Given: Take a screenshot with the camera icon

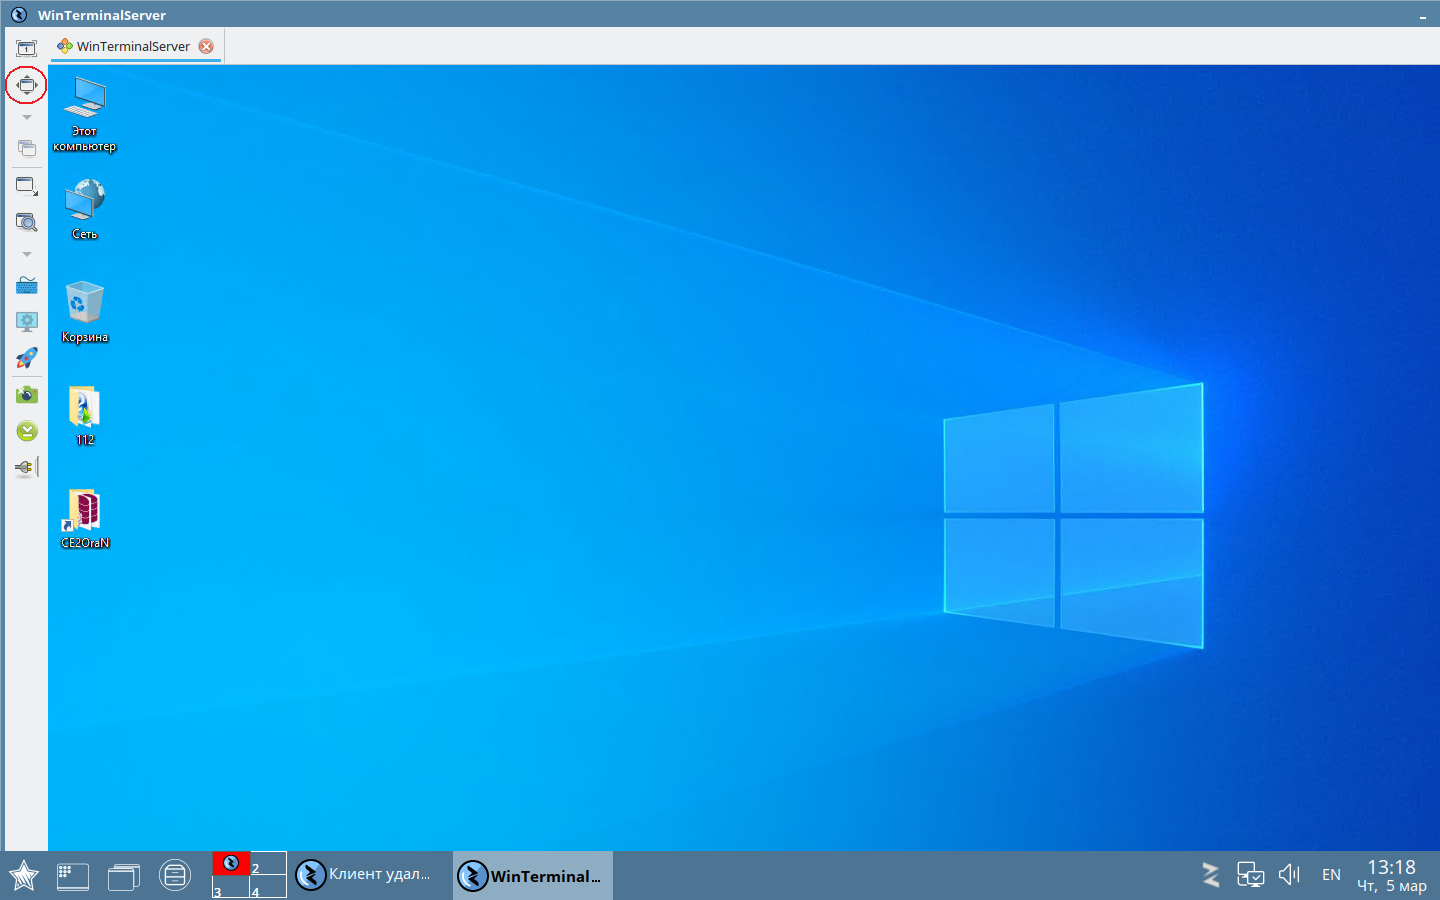Looking at the screenshot, I should pyautogui.click(x=26, y=395).
